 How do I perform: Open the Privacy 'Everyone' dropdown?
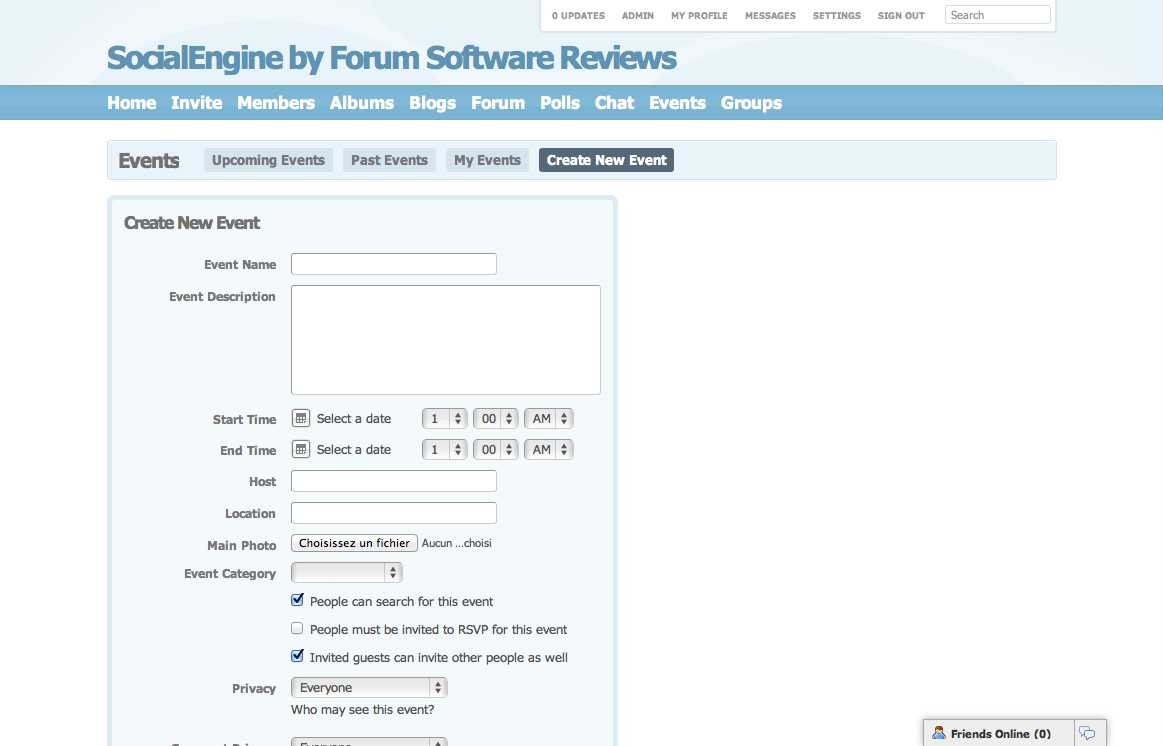pos(369,687)
